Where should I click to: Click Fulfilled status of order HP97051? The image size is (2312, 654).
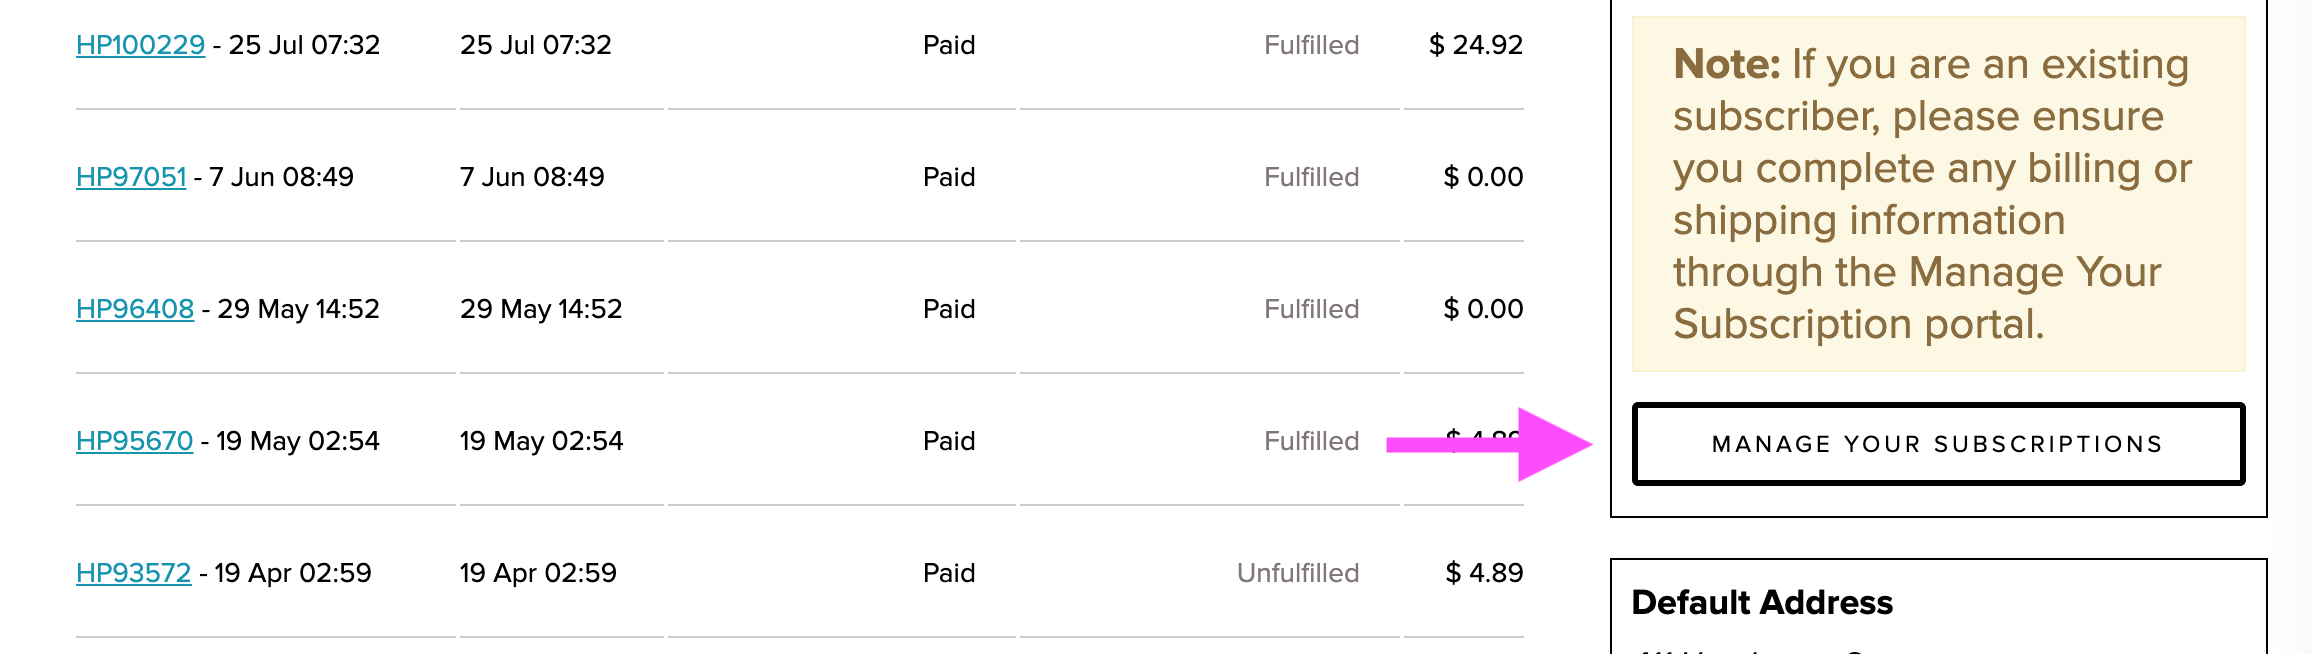click(x=1311, y=177)
